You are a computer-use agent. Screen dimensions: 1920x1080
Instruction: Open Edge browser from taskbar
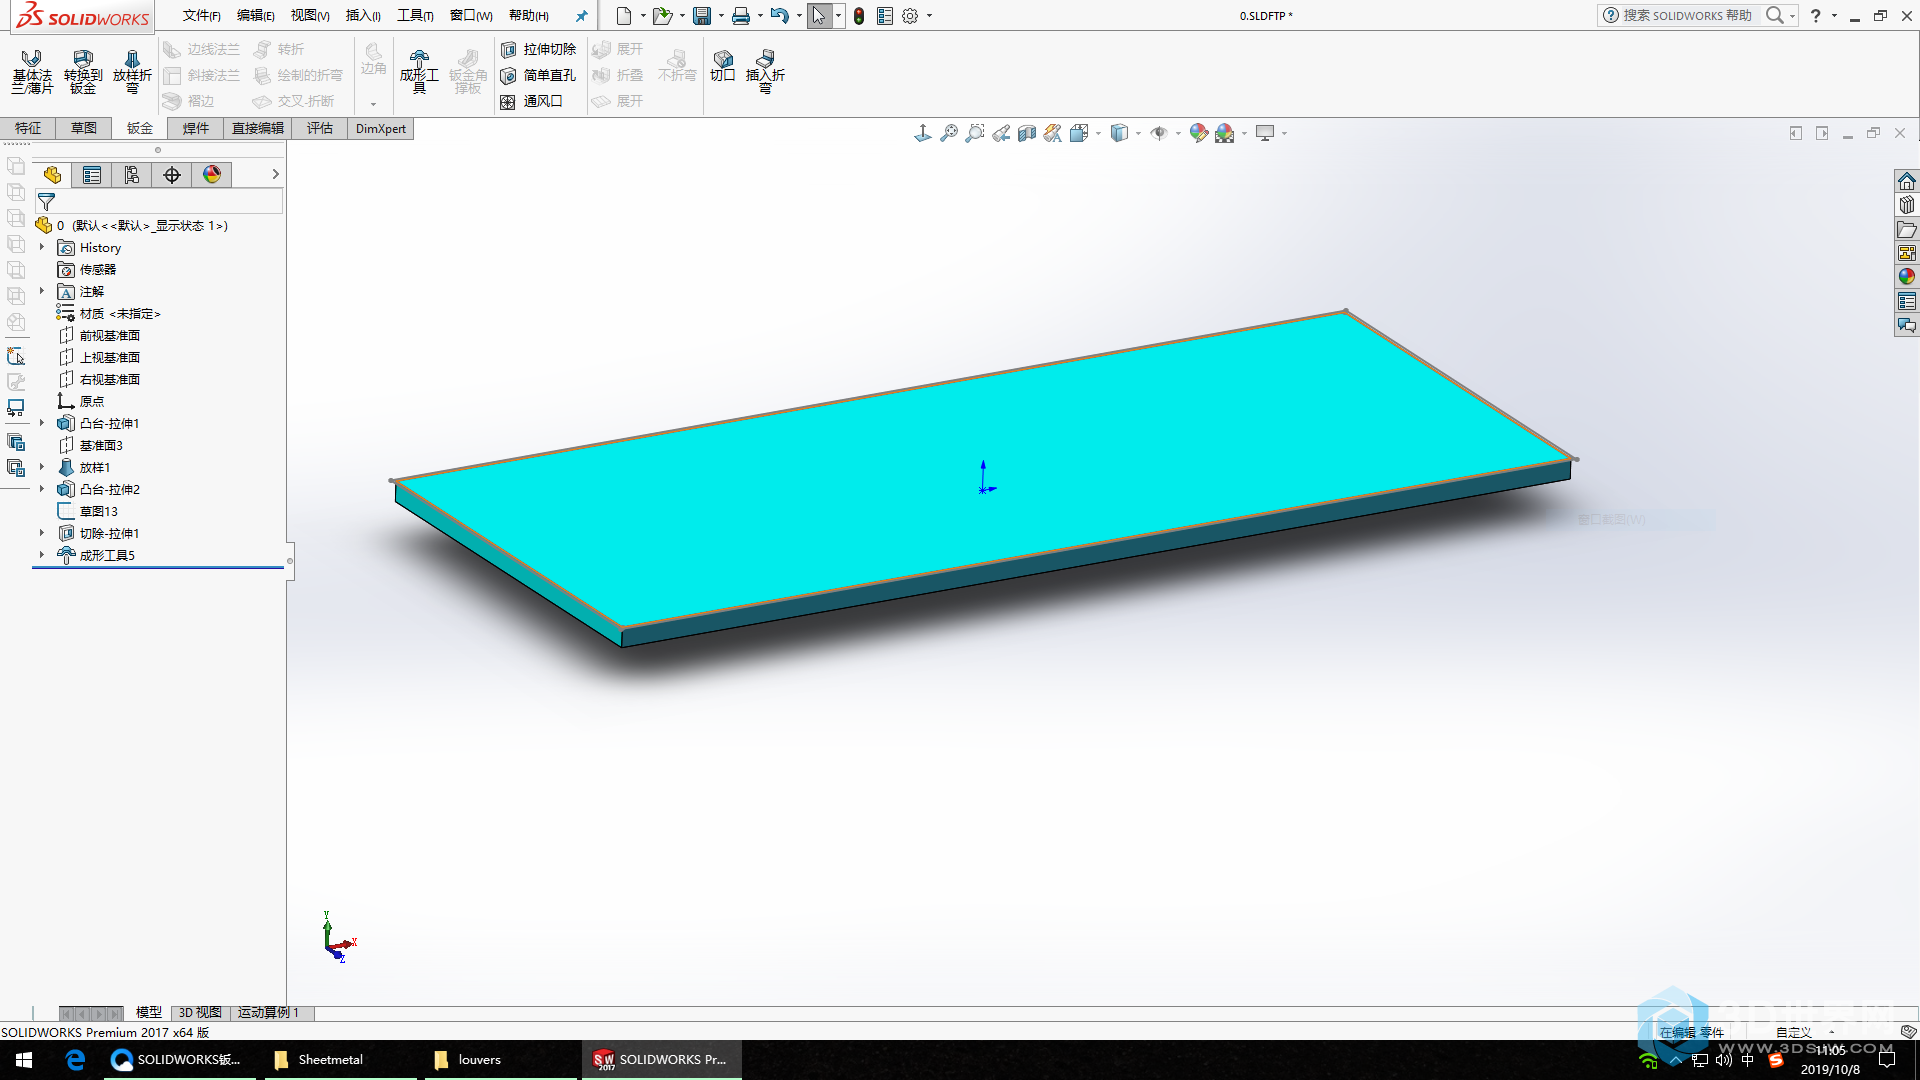click(75, 1060)
